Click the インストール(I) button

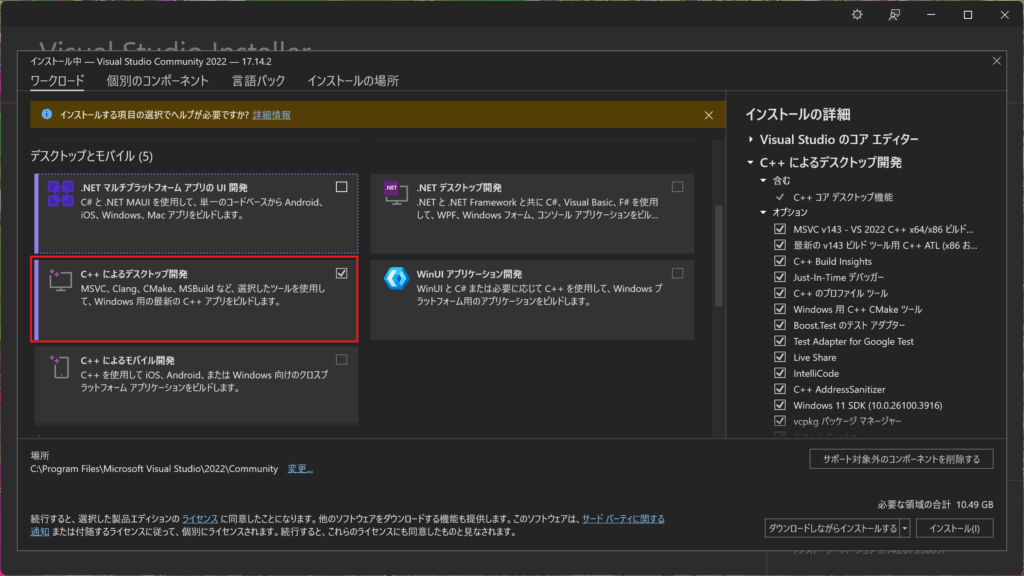(x=954, y=528)
